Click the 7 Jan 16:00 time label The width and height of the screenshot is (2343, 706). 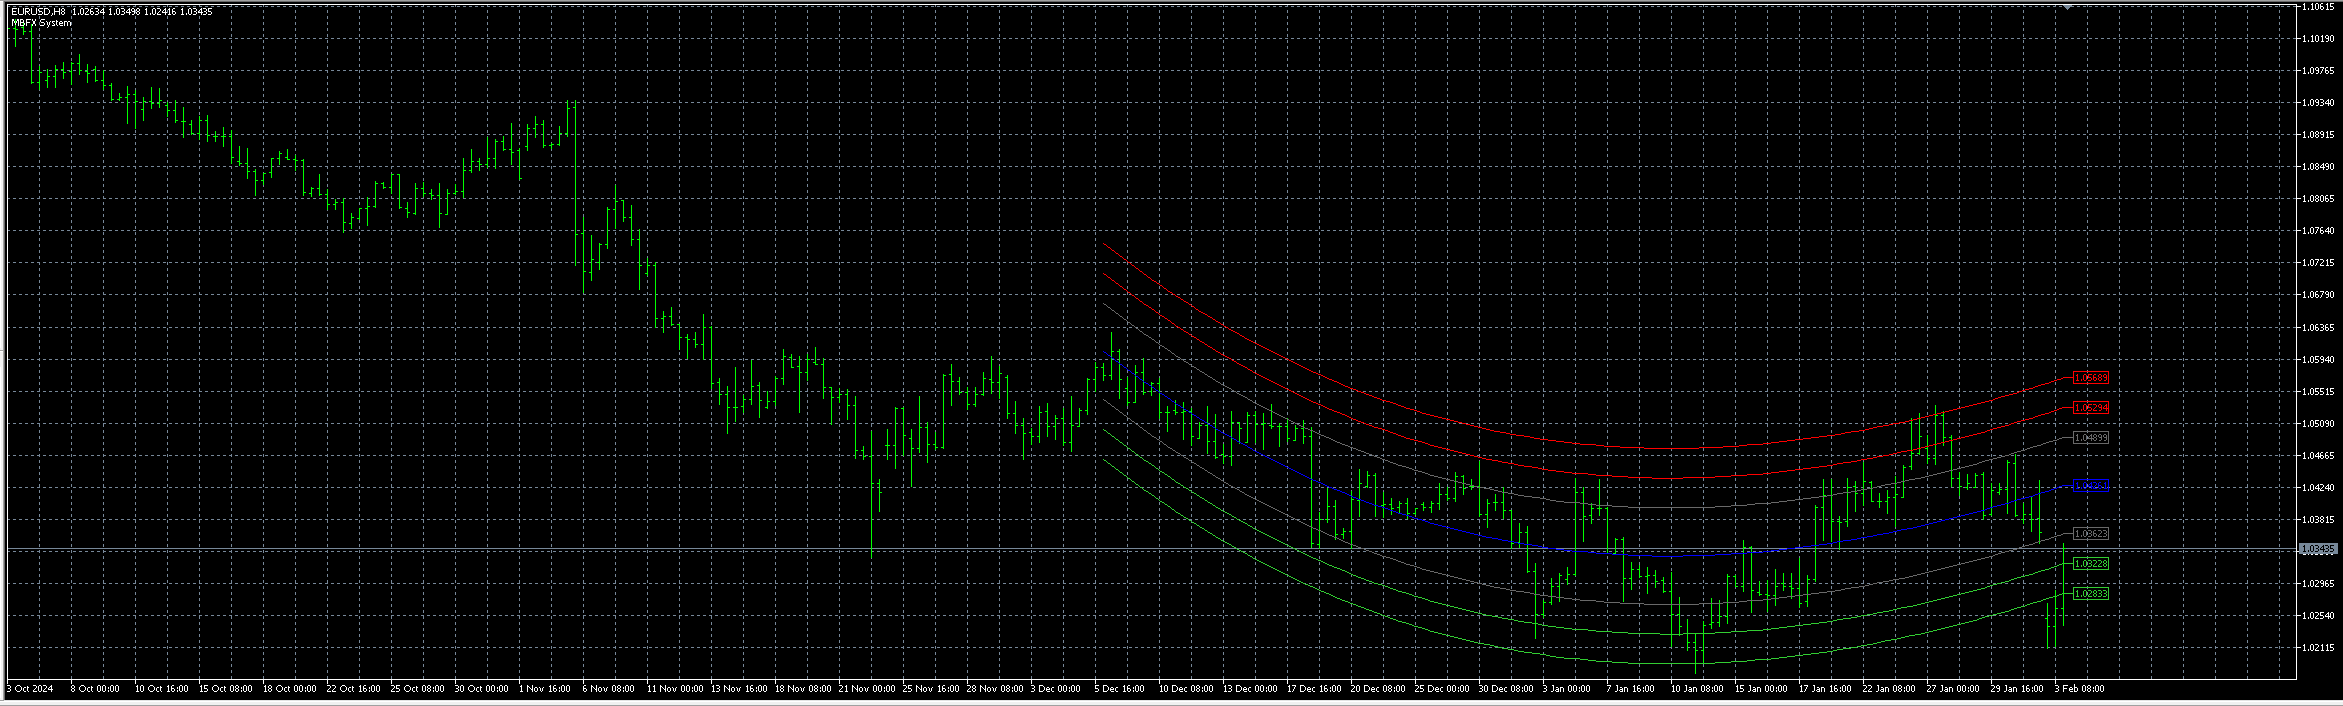tap(1631, 689)
